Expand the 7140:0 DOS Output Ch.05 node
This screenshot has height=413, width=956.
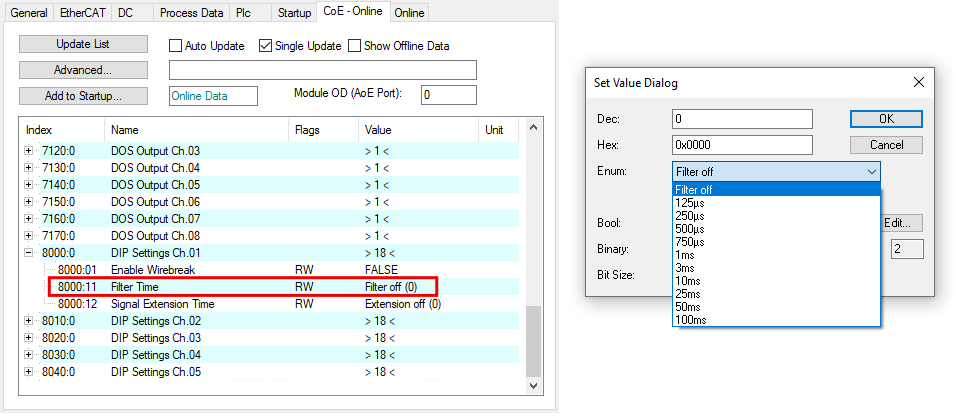29,185
